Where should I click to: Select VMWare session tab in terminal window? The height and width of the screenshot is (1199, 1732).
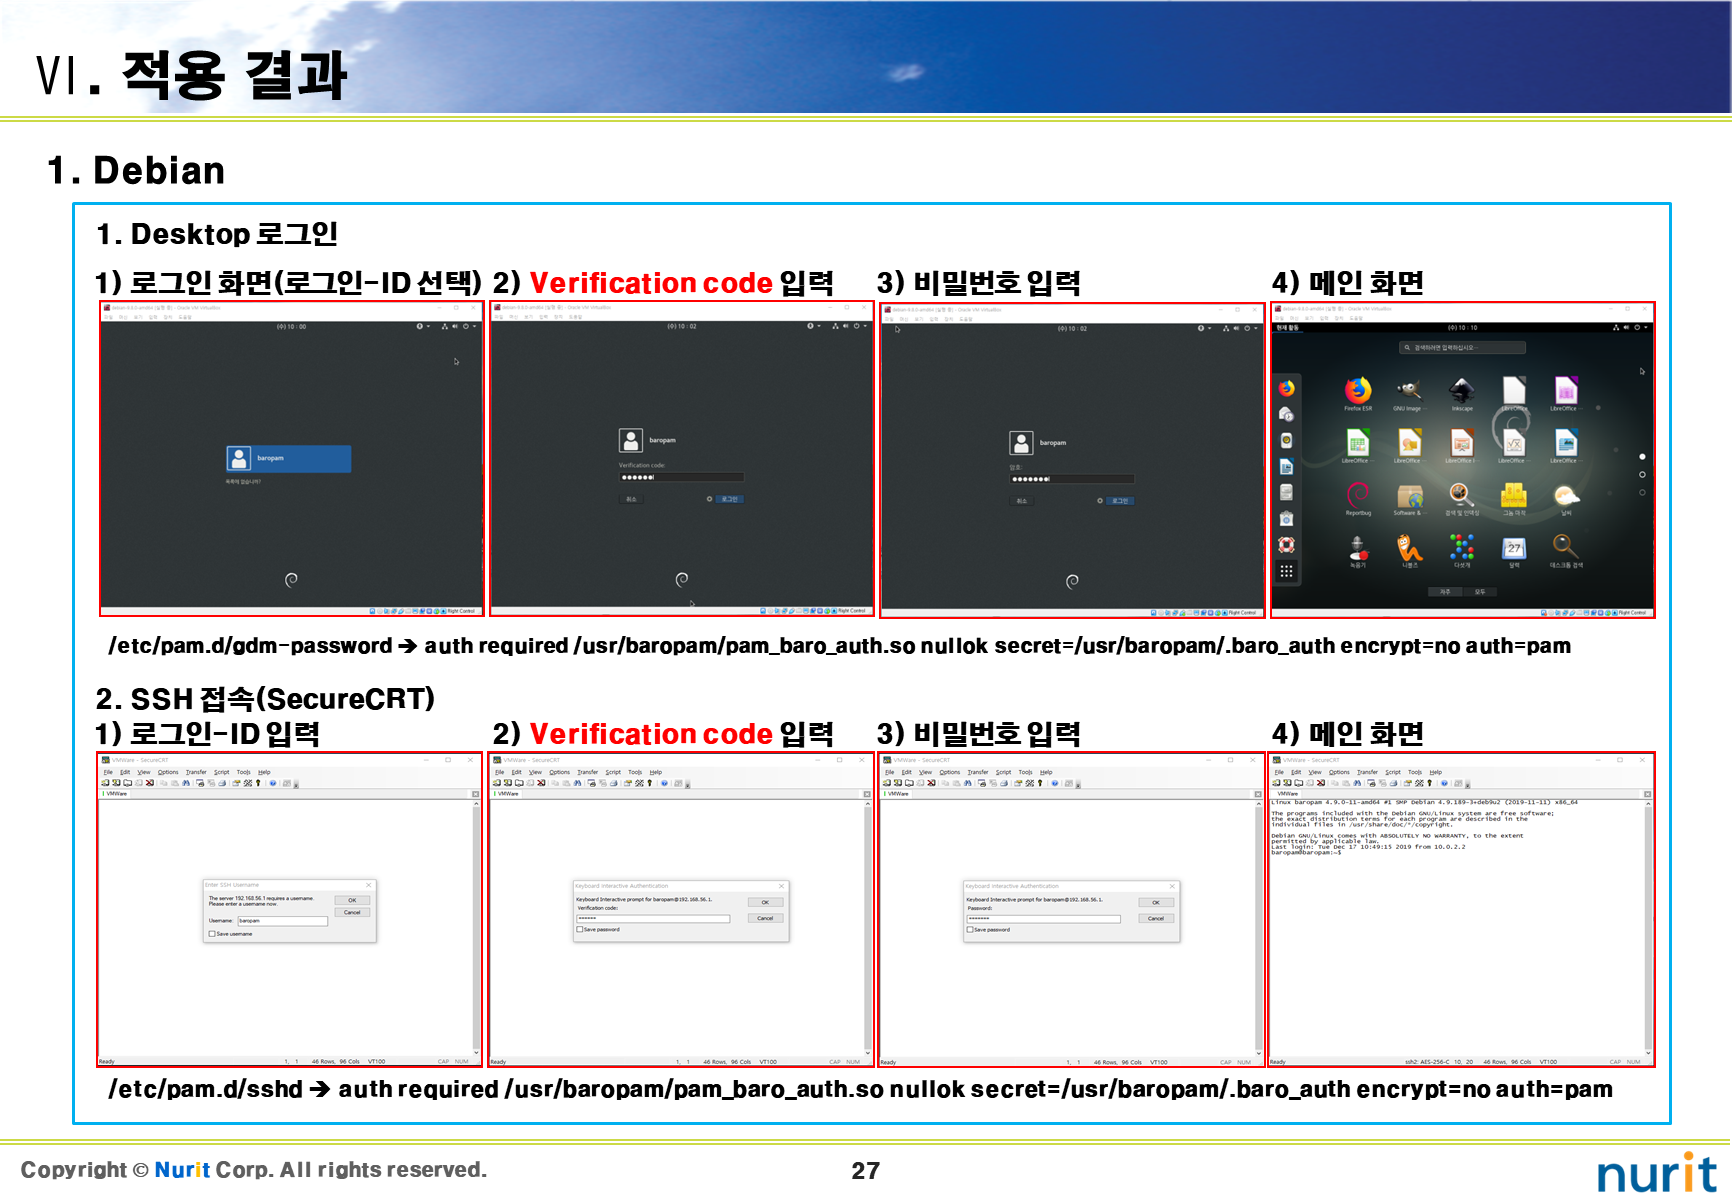click(x=1288, y=794)
